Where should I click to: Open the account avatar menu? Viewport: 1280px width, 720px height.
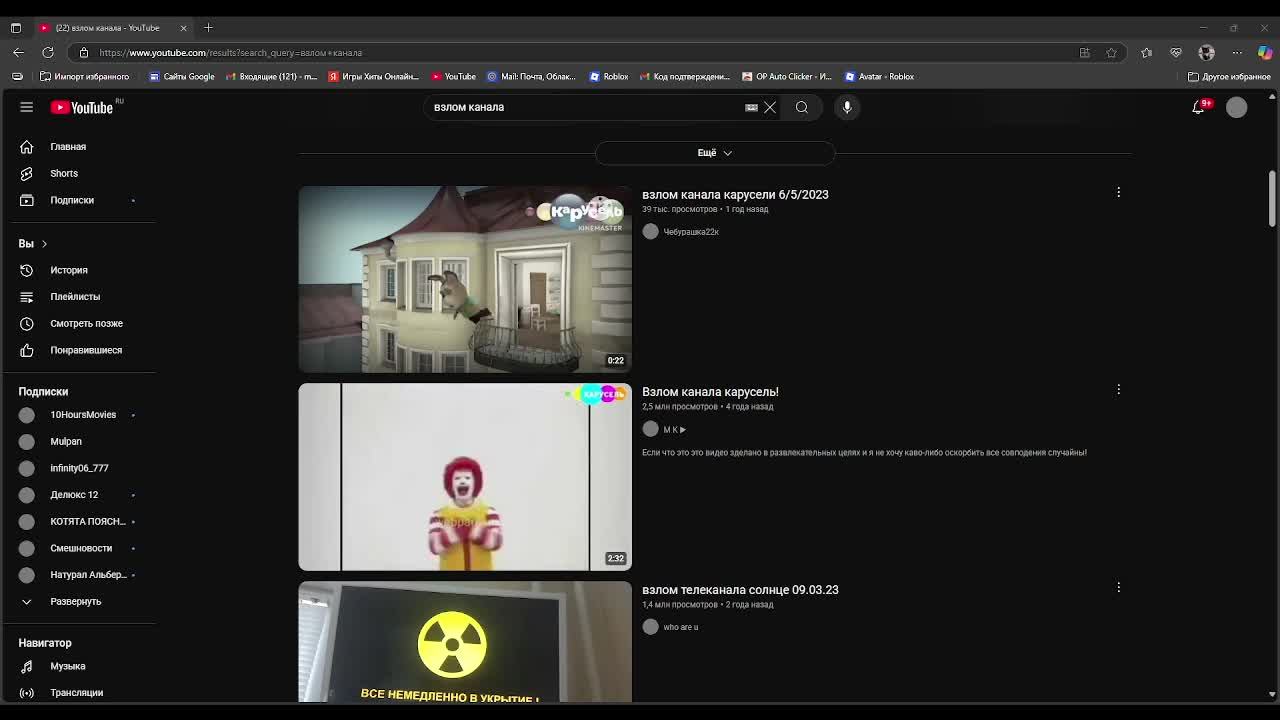point(1237,107)
